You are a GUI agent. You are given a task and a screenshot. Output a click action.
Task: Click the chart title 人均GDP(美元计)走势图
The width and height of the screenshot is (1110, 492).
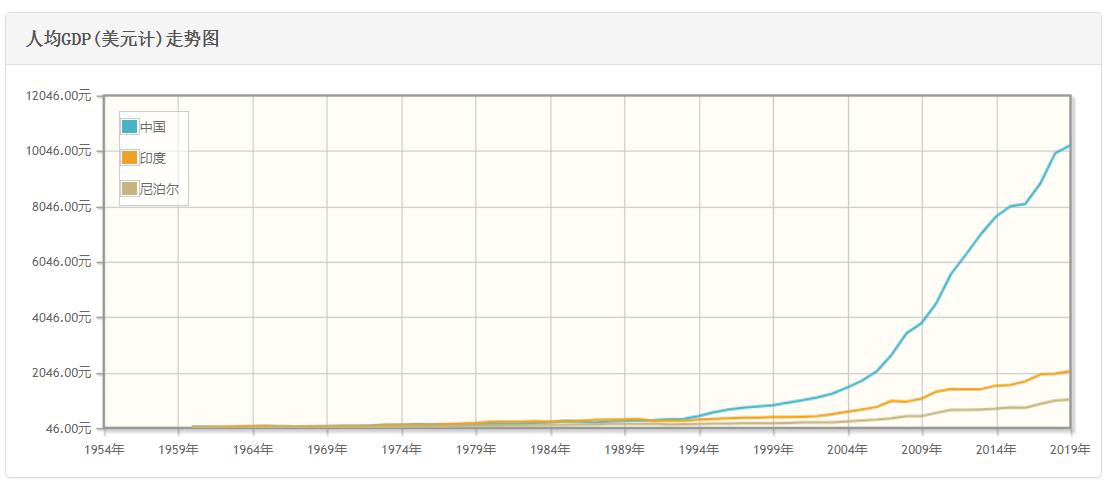coord(122,40)
